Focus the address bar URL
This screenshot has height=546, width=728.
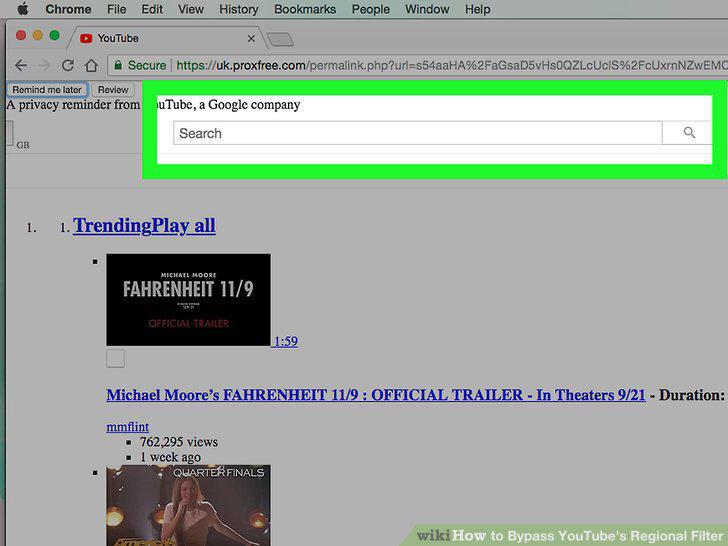(x=450, y=65)
